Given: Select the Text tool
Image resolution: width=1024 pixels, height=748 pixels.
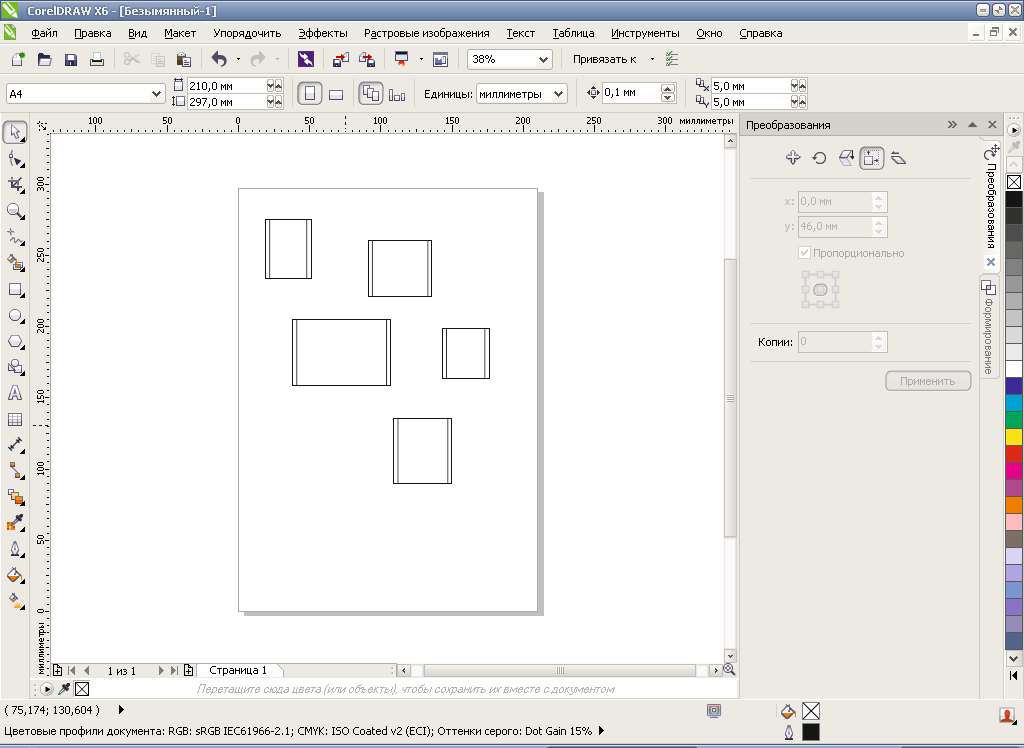Looking at the screenshot, I should point(15,393).
